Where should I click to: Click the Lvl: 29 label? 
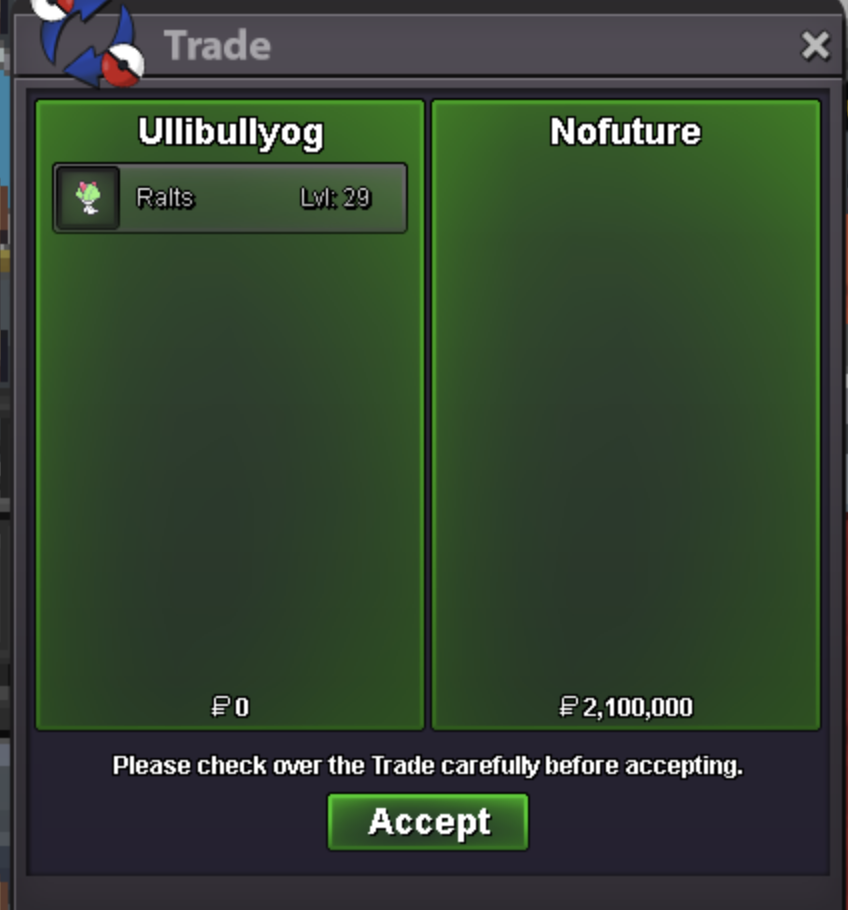pyautogui.click(x=335, y=198)
